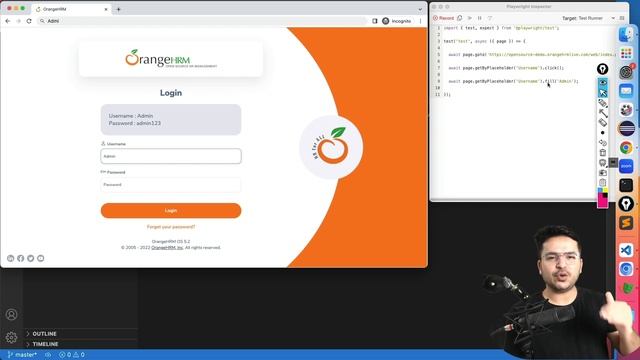Open Google Chrome from the Dock

(626, 147)
